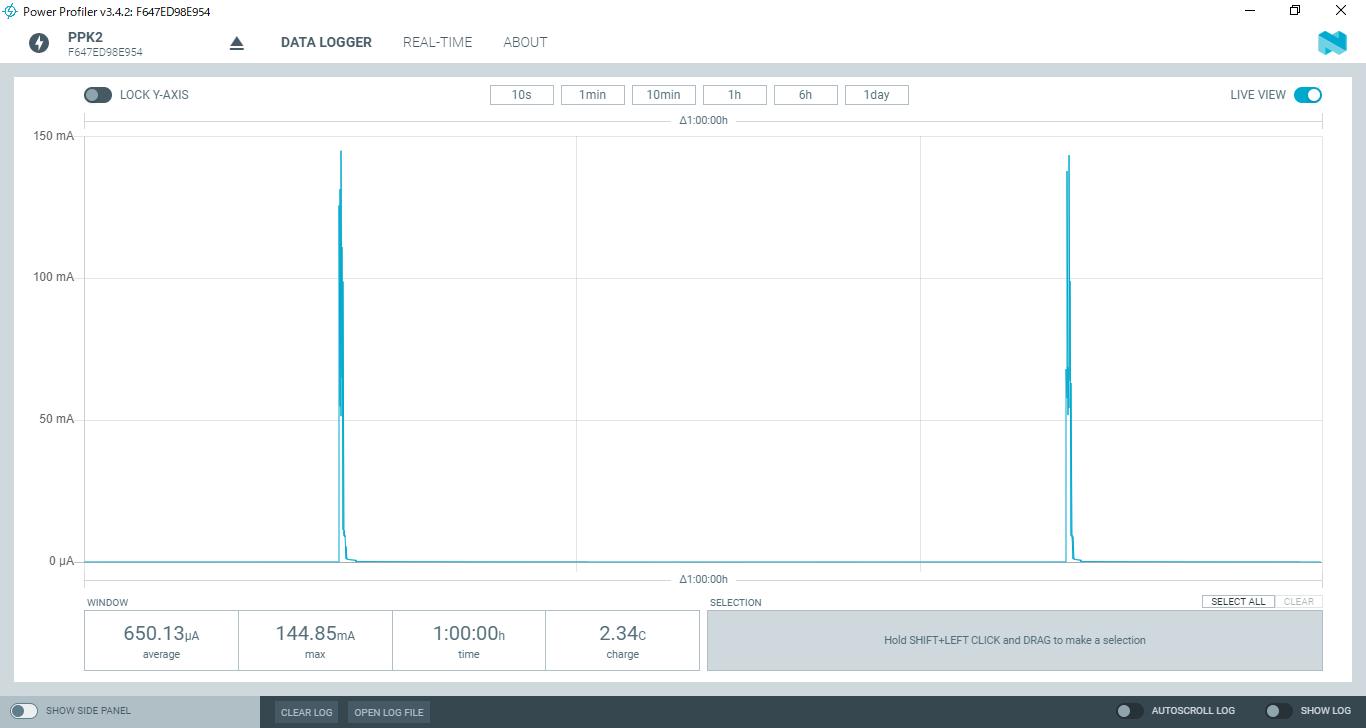The width and height of the screenshot is (1366, 728).
Task: Click the eject device triangle icon
Action: click(x=237, y=43)
